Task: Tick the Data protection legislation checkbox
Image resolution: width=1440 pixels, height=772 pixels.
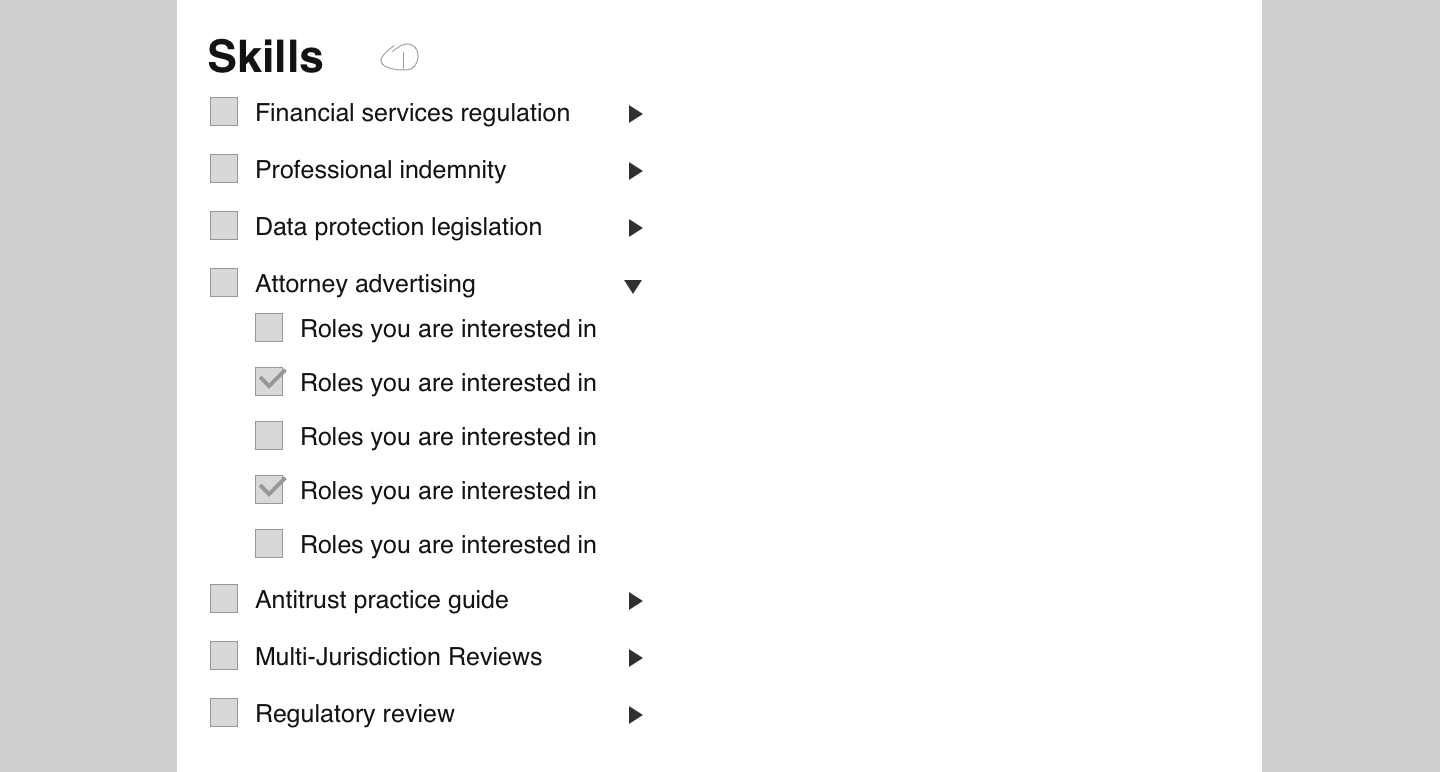Action: tap(224, 226)
